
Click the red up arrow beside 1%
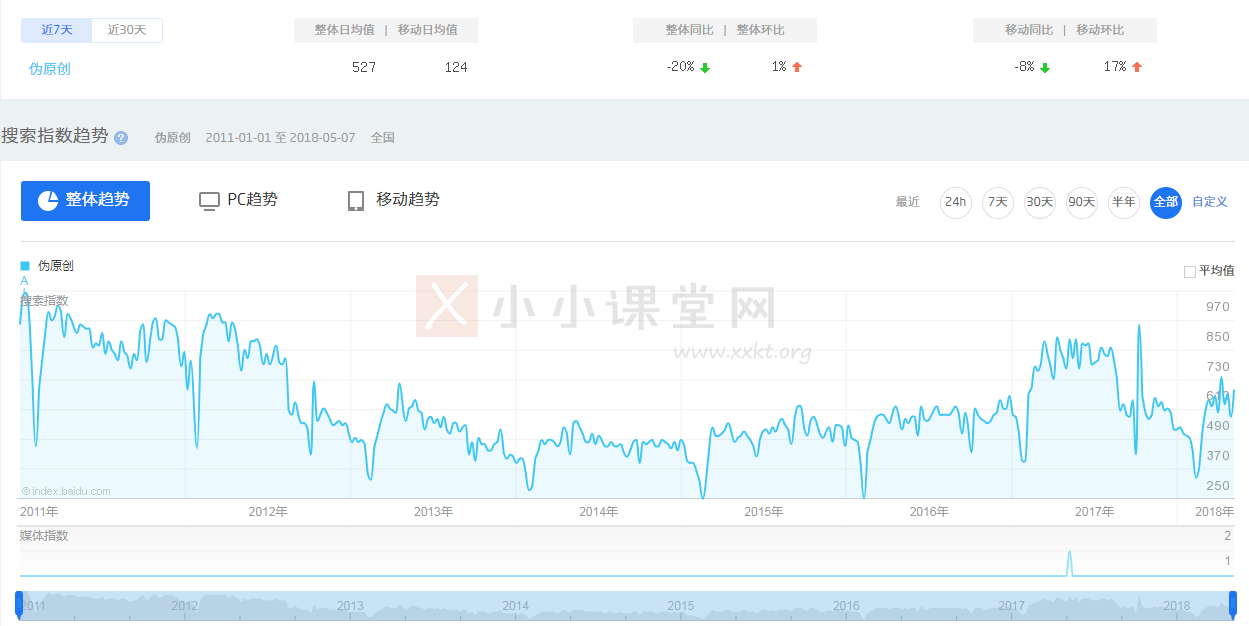tap(797, 67)
